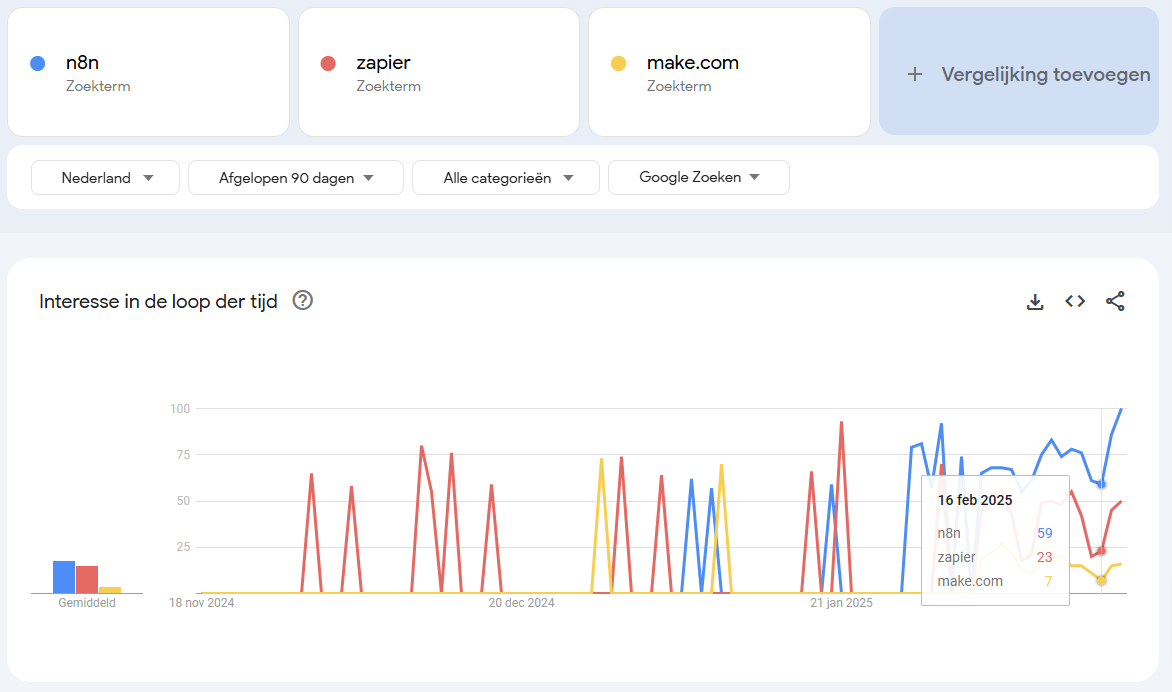This screenshot has height=692, width=1172.
Task: Click the 18 nov 2024 axis label
Action: (202, 602)
